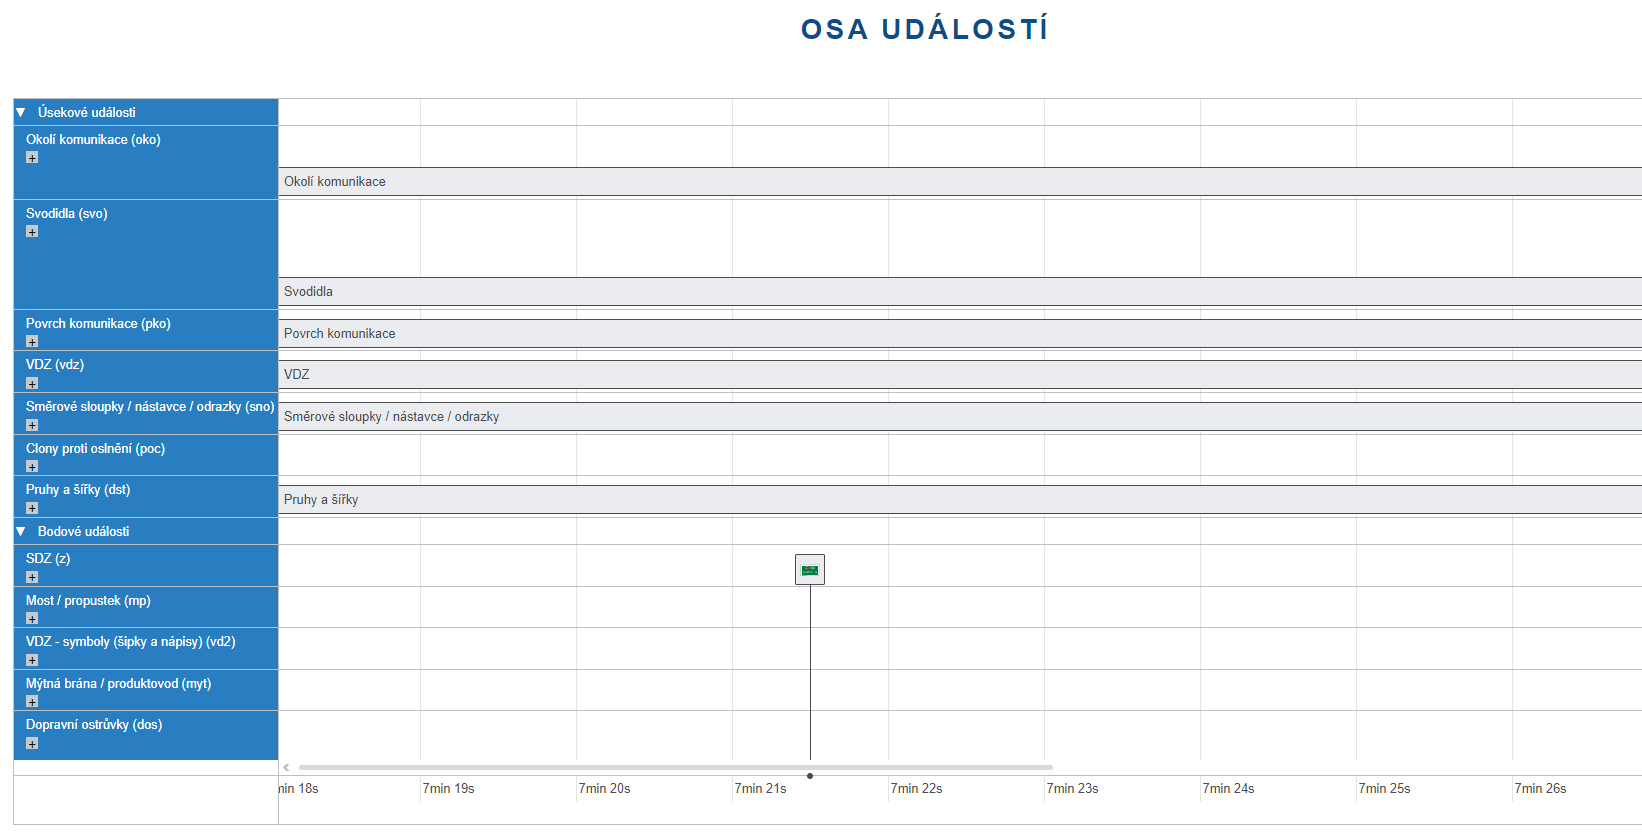This screenshot has width=1642, height=839.
Task: Select the Směrové sloupky / nástavce / odrazky bar
Action: [960, 416]
